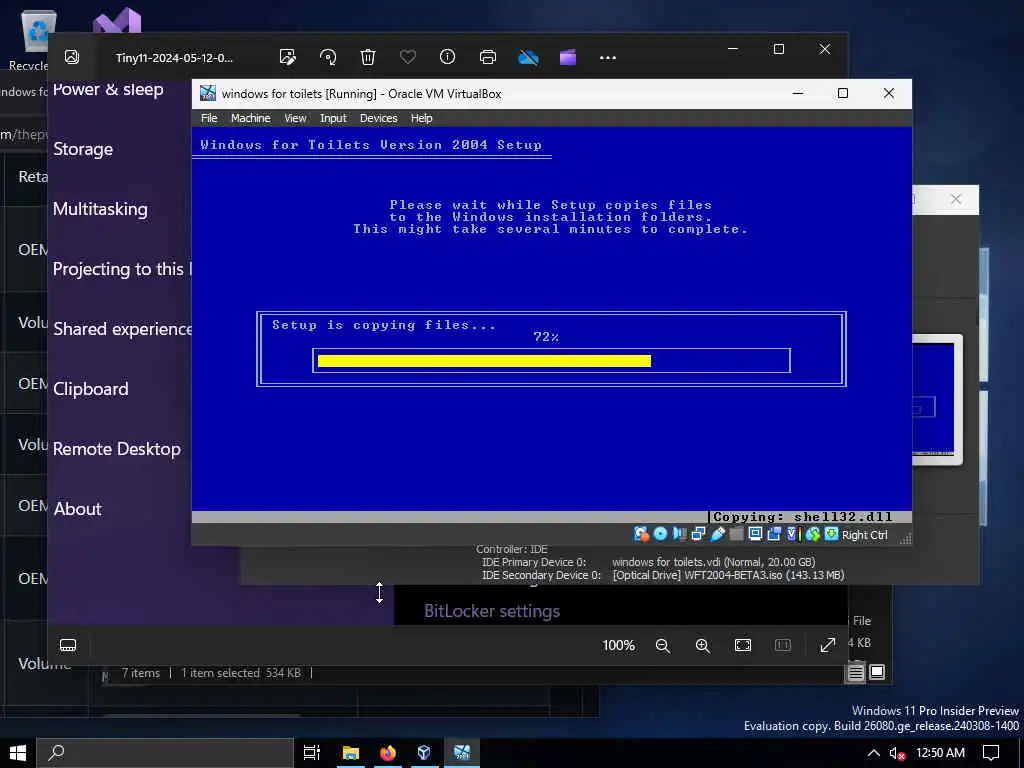This screenshot has height=768, width=1024.
Task: Mark the photo as favorite with heart icon
Action: click(408, 57)
